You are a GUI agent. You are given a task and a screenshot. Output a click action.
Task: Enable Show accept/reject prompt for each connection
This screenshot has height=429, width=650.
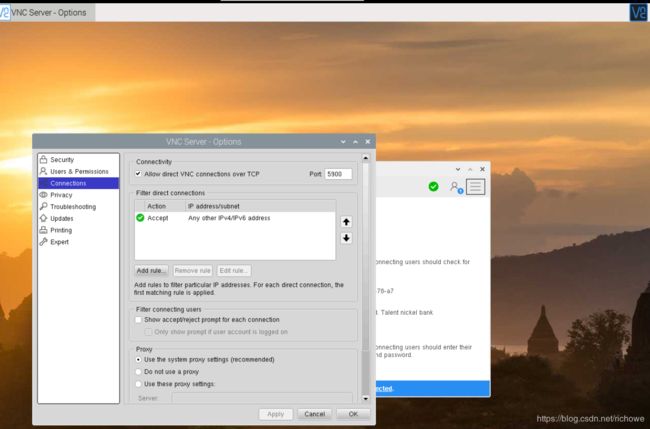pos(138,320)
